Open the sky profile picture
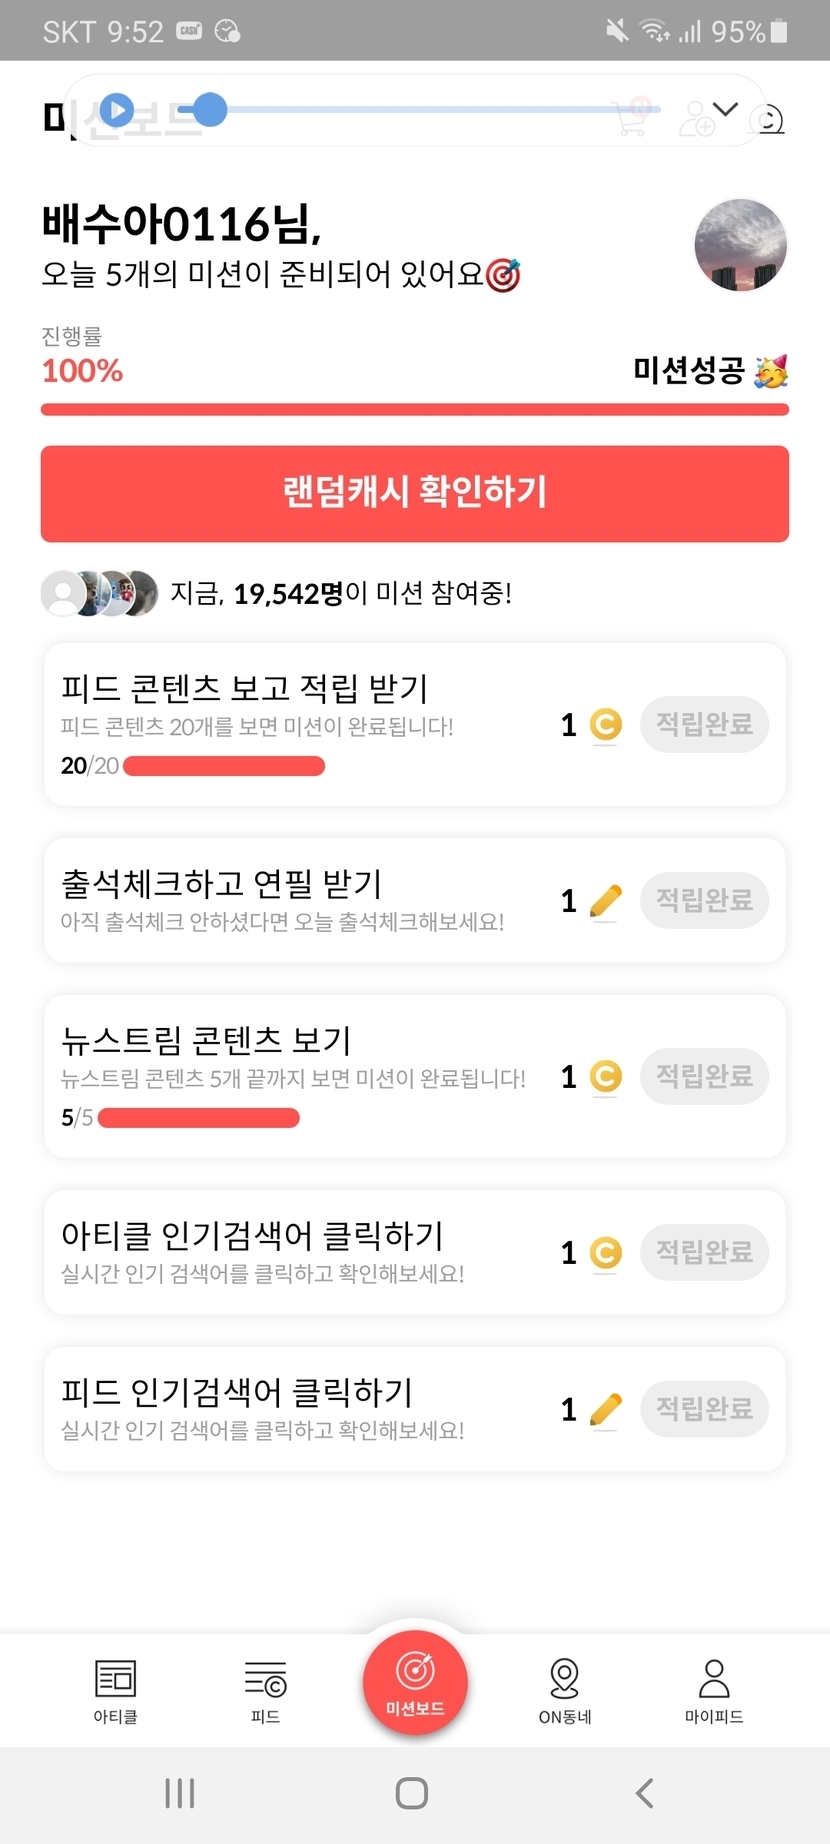The width and height of the screenshot is (830, 1844). coord(741,245)
